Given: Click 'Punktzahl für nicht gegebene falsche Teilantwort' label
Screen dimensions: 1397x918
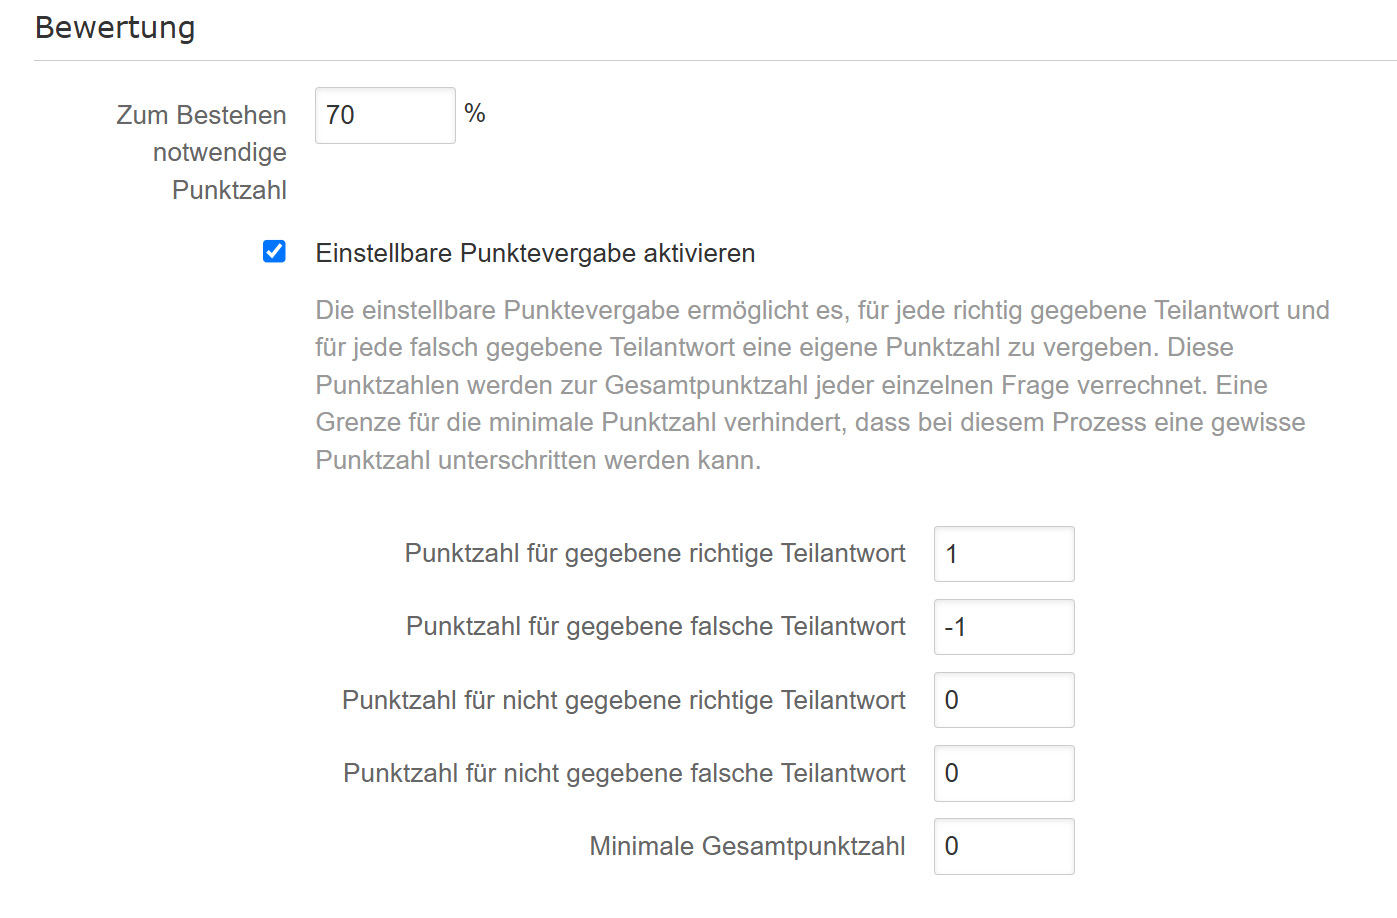Looking at the screenshot, I should [x=624, y=773].
